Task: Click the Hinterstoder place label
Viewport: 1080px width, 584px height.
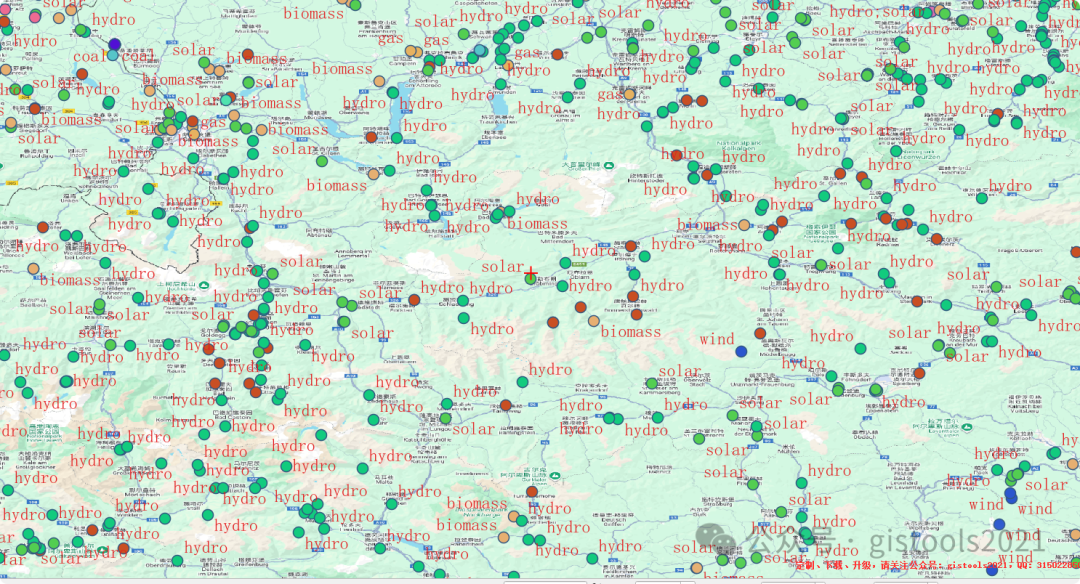Action: point(645,178)
